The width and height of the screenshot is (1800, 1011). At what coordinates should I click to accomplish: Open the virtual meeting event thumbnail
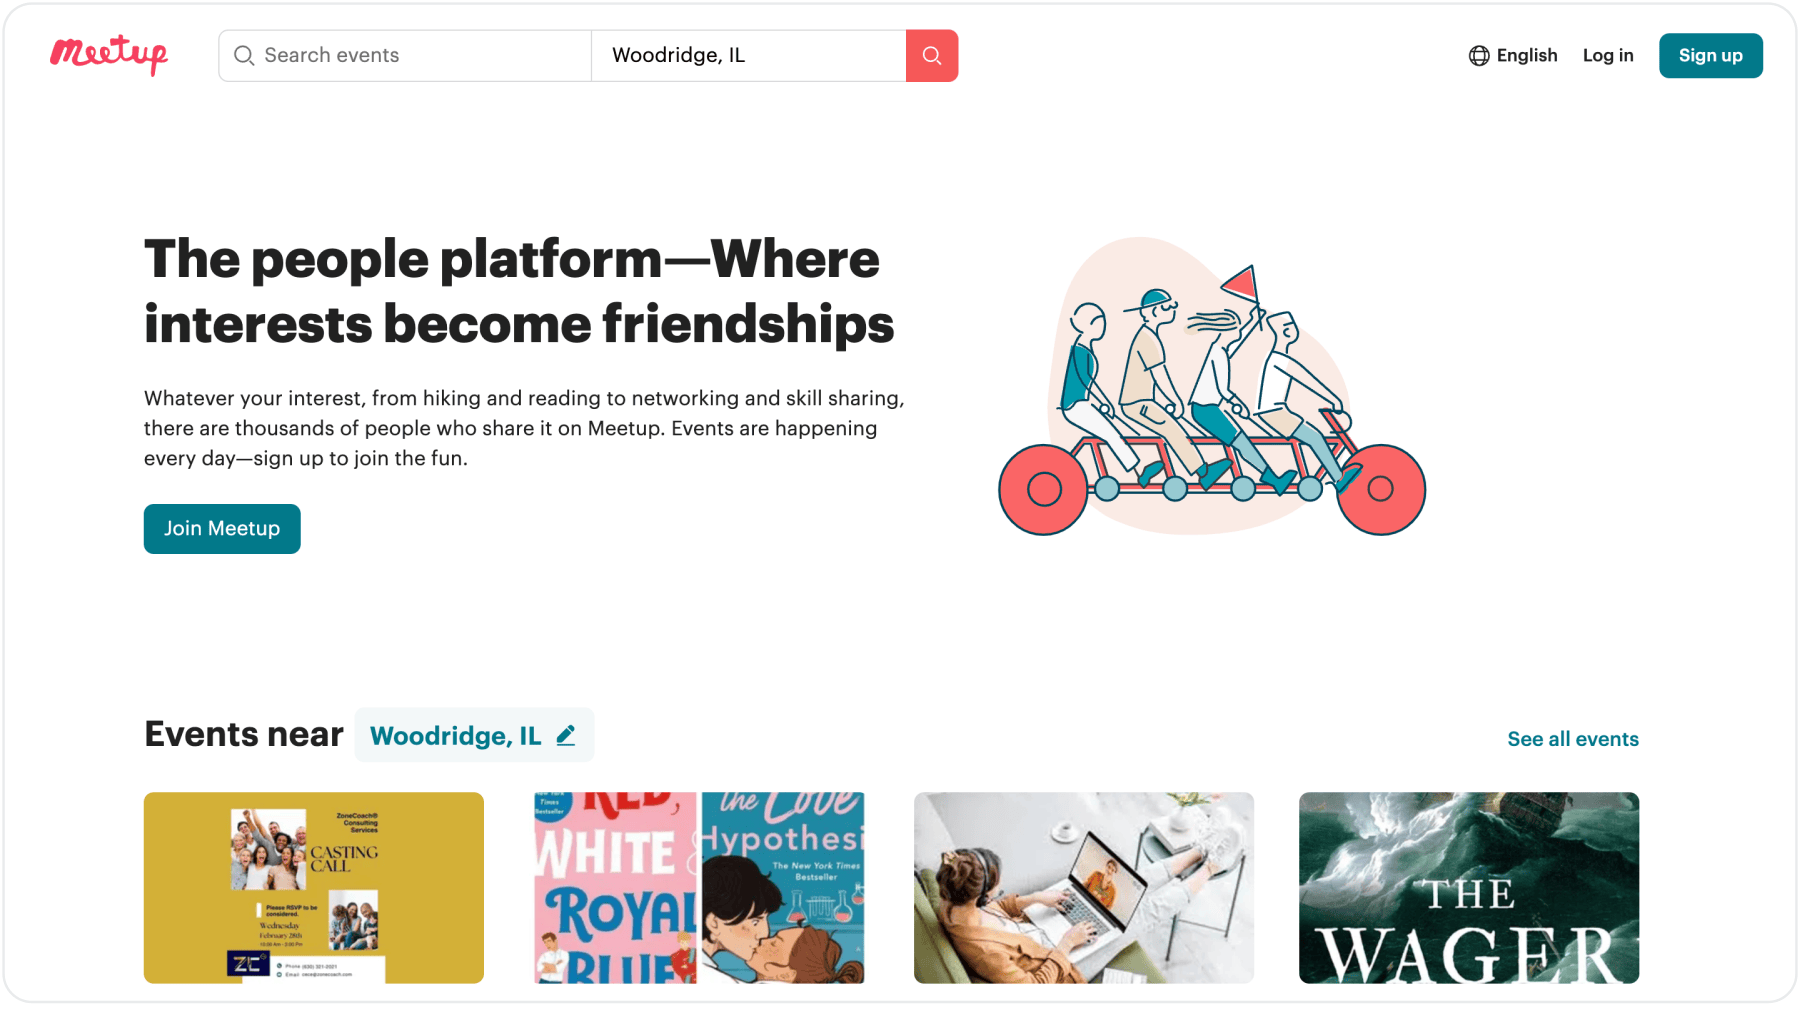click(x=1083, y=887)
